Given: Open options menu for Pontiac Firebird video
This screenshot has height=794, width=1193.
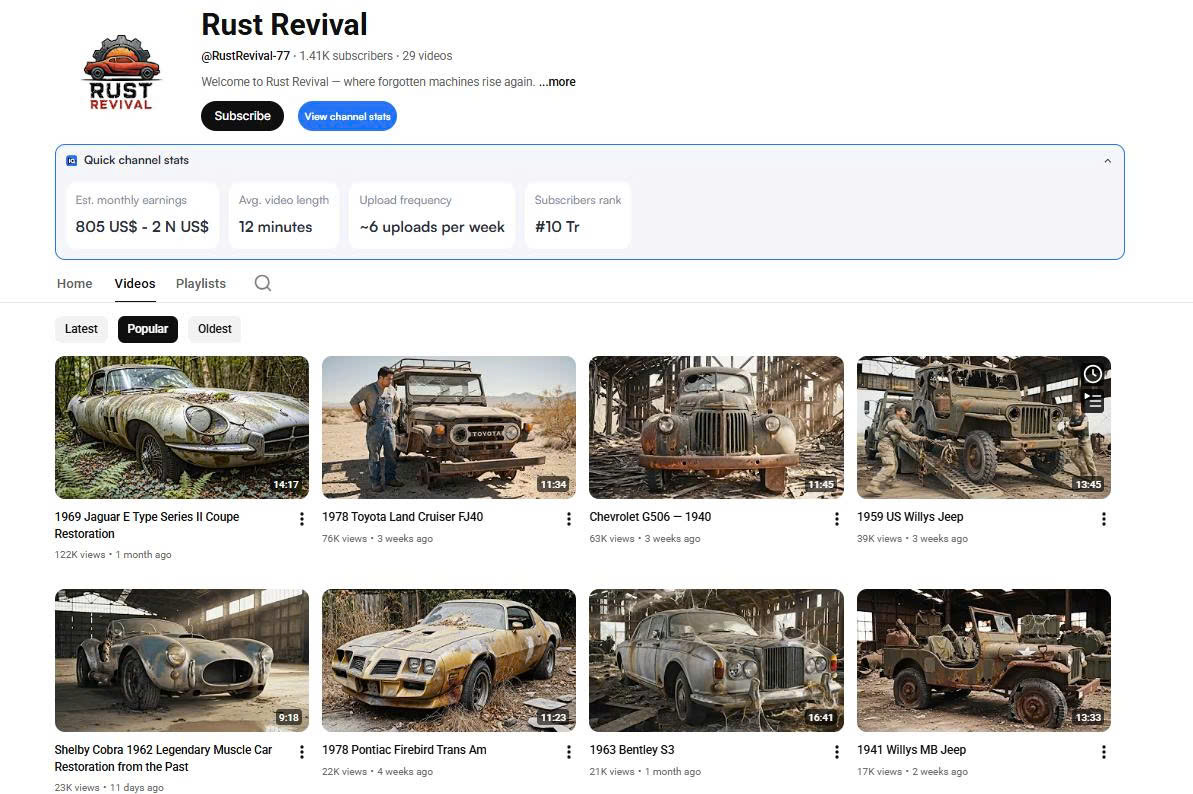Looking at the screenshot, I should click(569, 752).
